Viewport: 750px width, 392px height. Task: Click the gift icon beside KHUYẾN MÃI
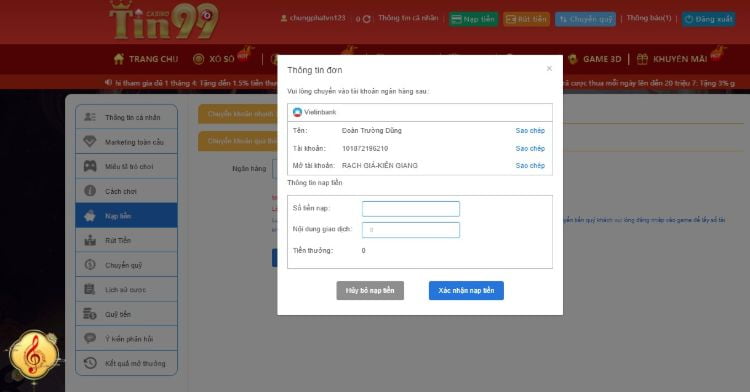[x=642, y=59]
